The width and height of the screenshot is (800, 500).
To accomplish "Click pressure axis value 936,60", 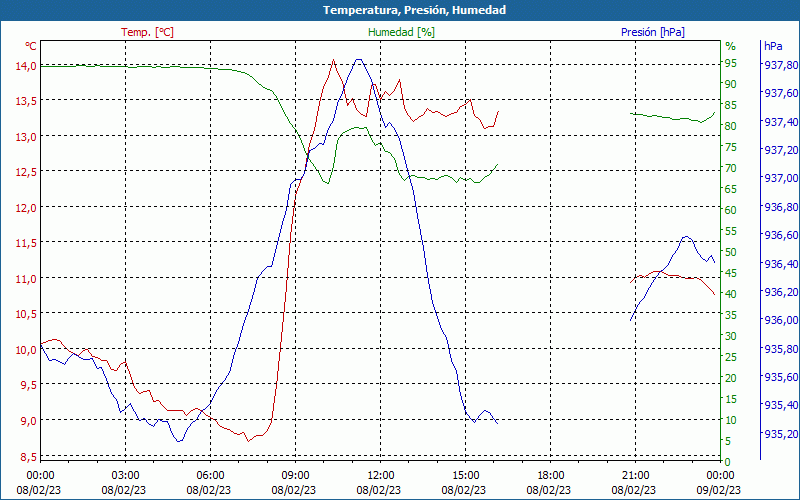I will [780, 235].
